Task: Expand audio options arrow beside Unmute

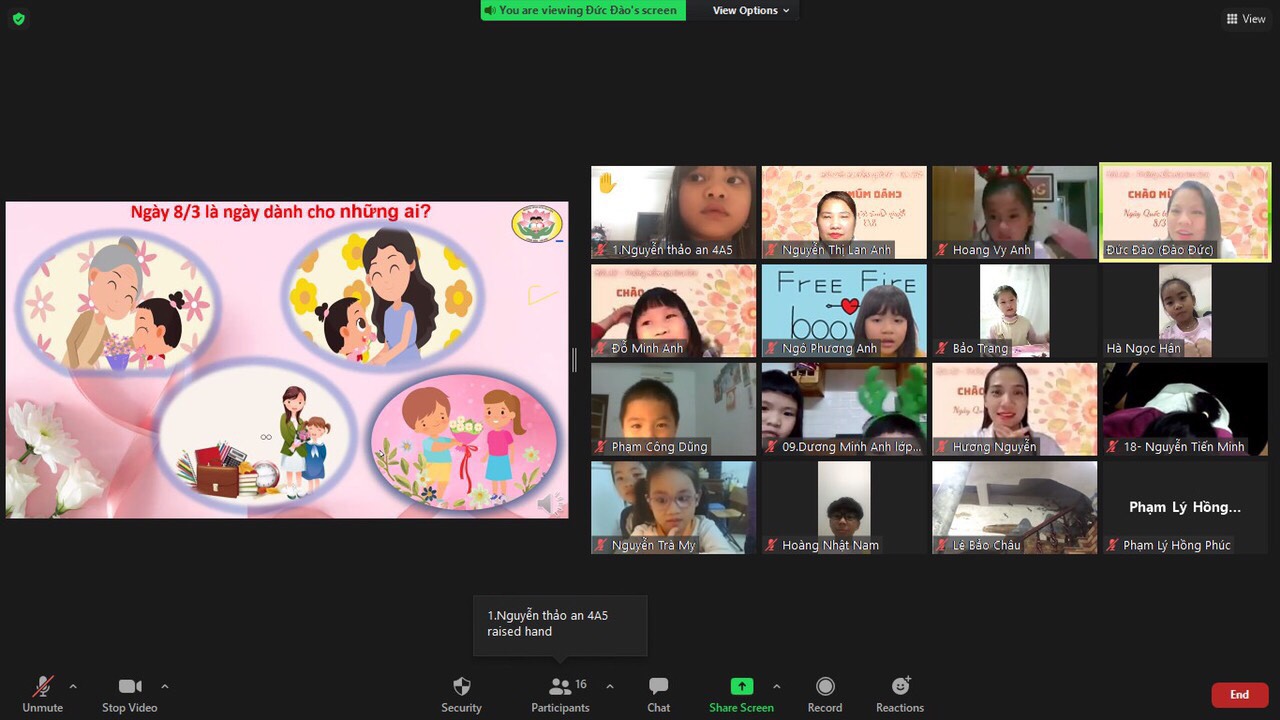Action: click(x=73, y=686)
